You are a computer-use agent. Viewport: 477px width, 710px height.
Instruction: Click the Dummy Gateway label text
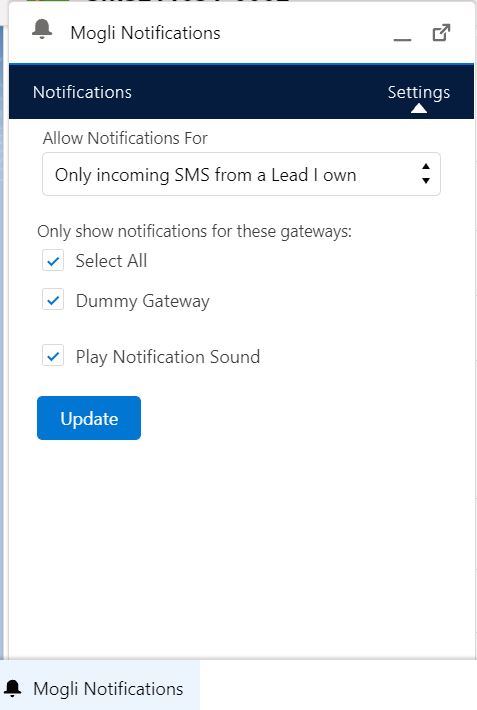(x=143, y=301)
